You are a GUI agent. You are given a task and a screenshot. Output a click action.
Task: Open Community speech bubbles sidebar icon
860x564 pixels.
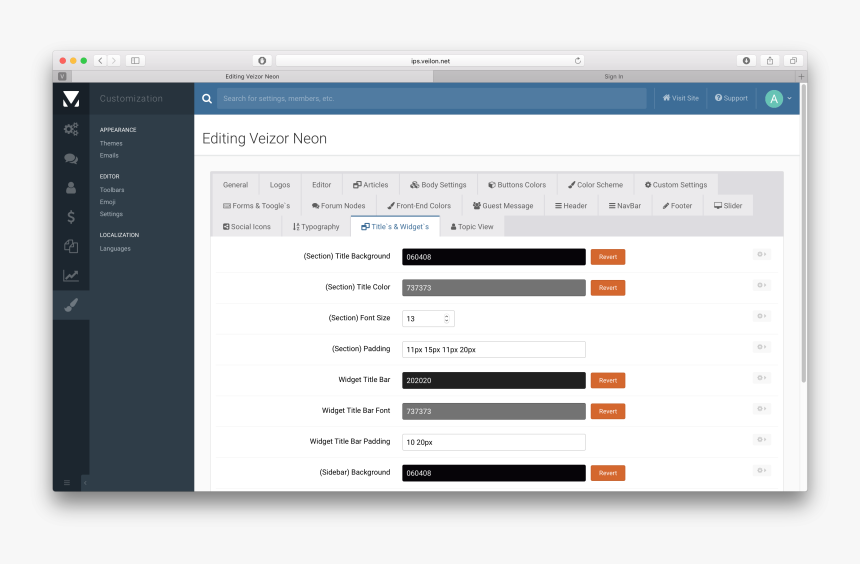71,159
